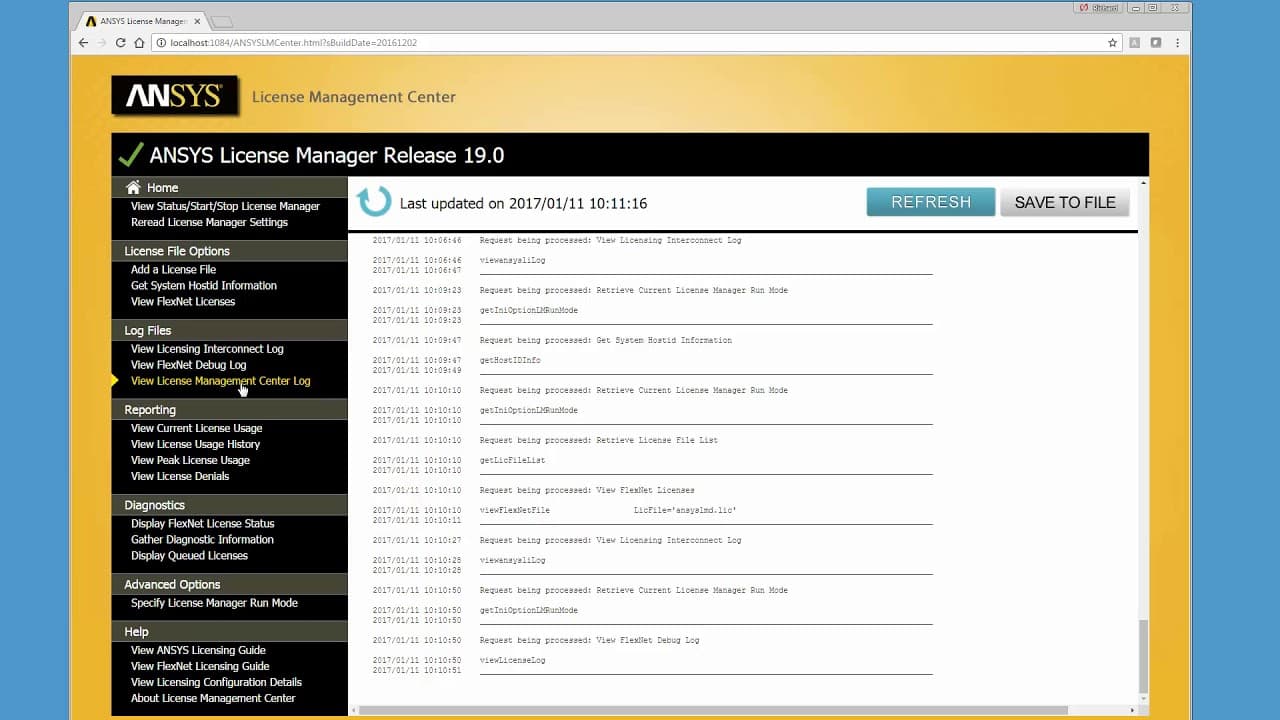Bookmark this page with star icon
1280x720 pixels.
click(x=1112, y=43)
